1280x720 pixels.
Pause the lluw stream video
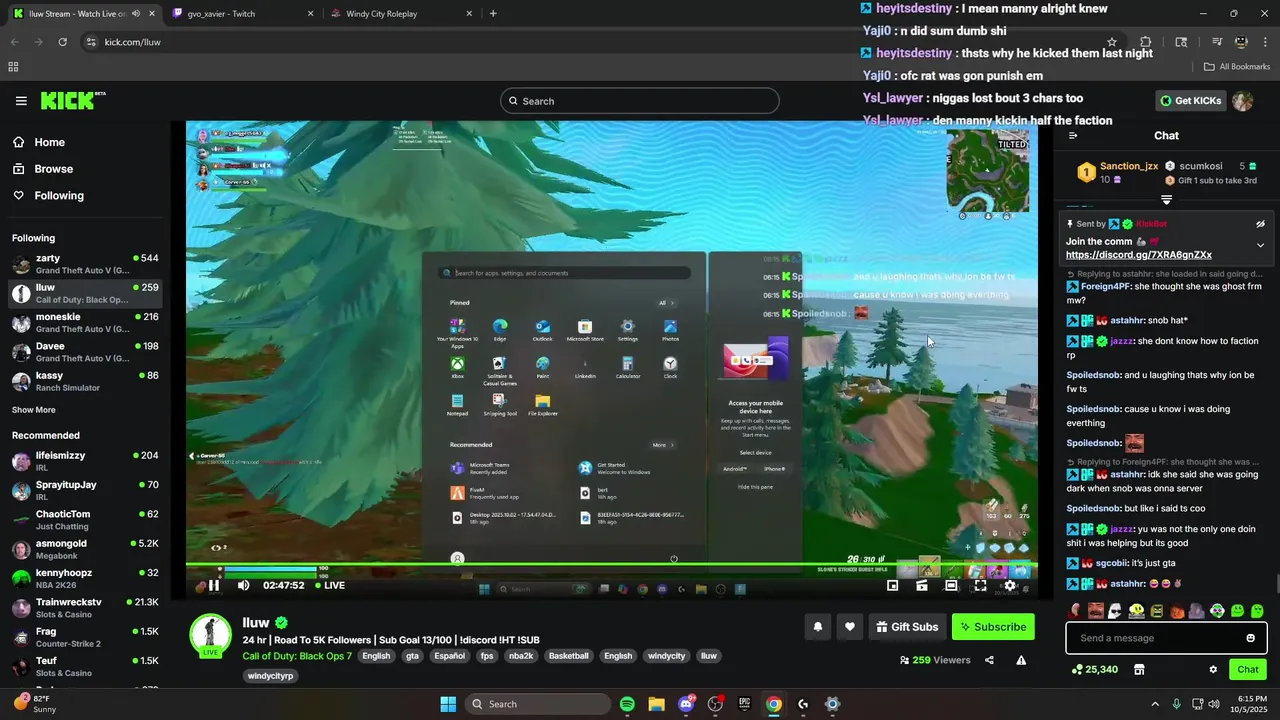214,586
